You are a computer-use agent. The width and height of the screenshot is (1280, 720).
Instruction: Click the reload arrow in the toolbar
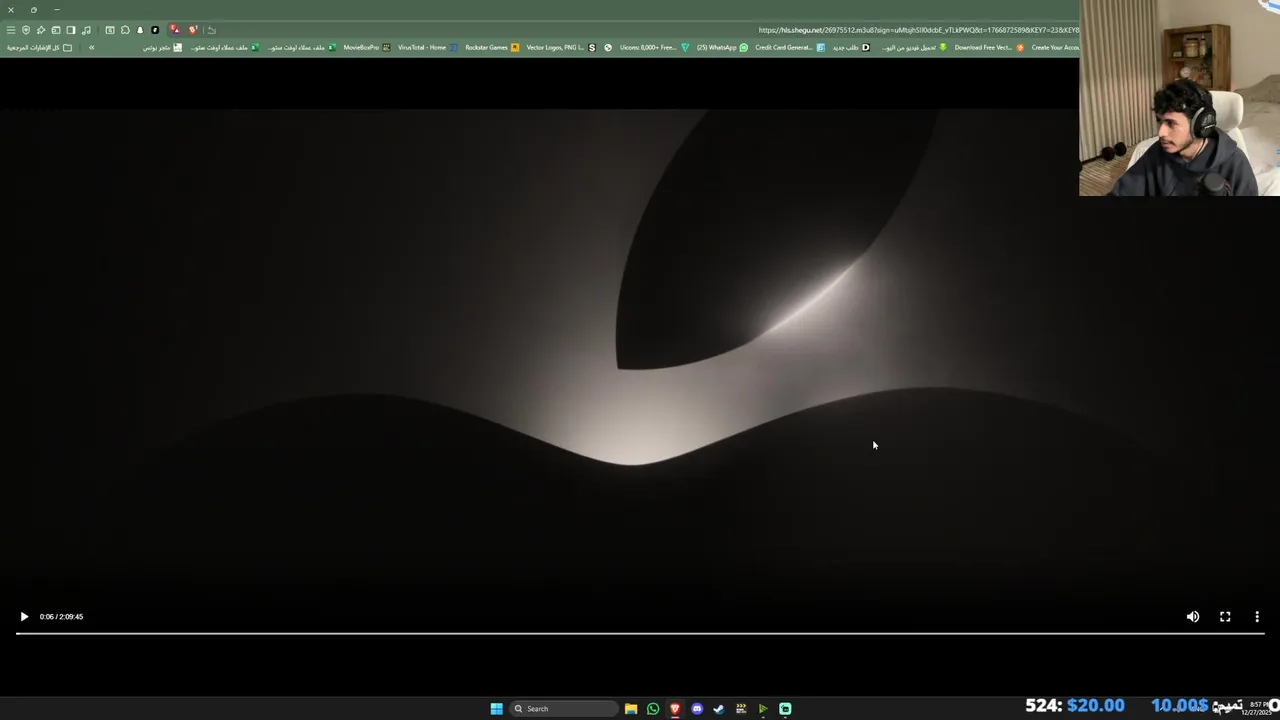(212, 30)
